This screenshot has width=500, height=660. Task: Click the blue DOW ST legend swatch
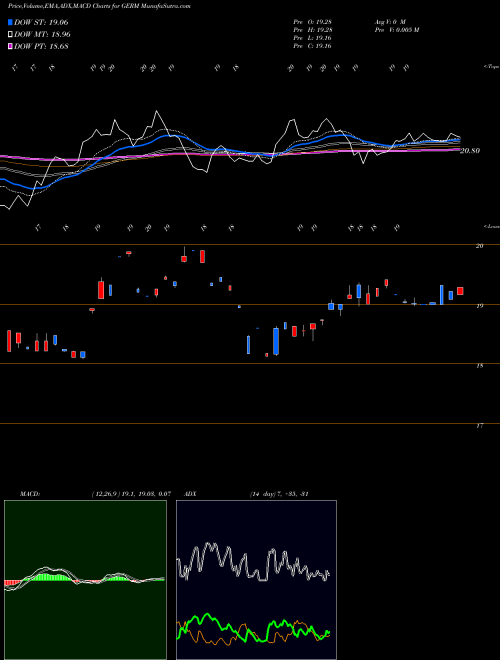coord(10,22)
